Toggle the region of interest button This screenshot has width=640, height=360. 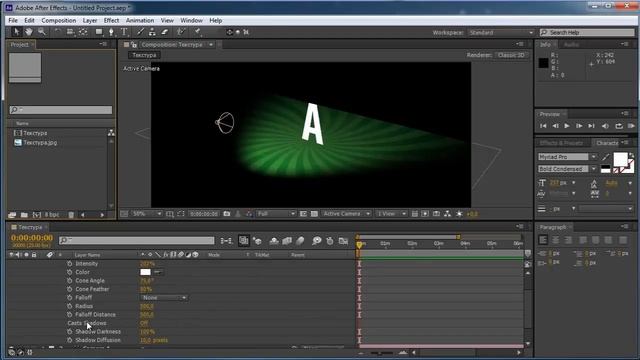click(x=303, y=214)
